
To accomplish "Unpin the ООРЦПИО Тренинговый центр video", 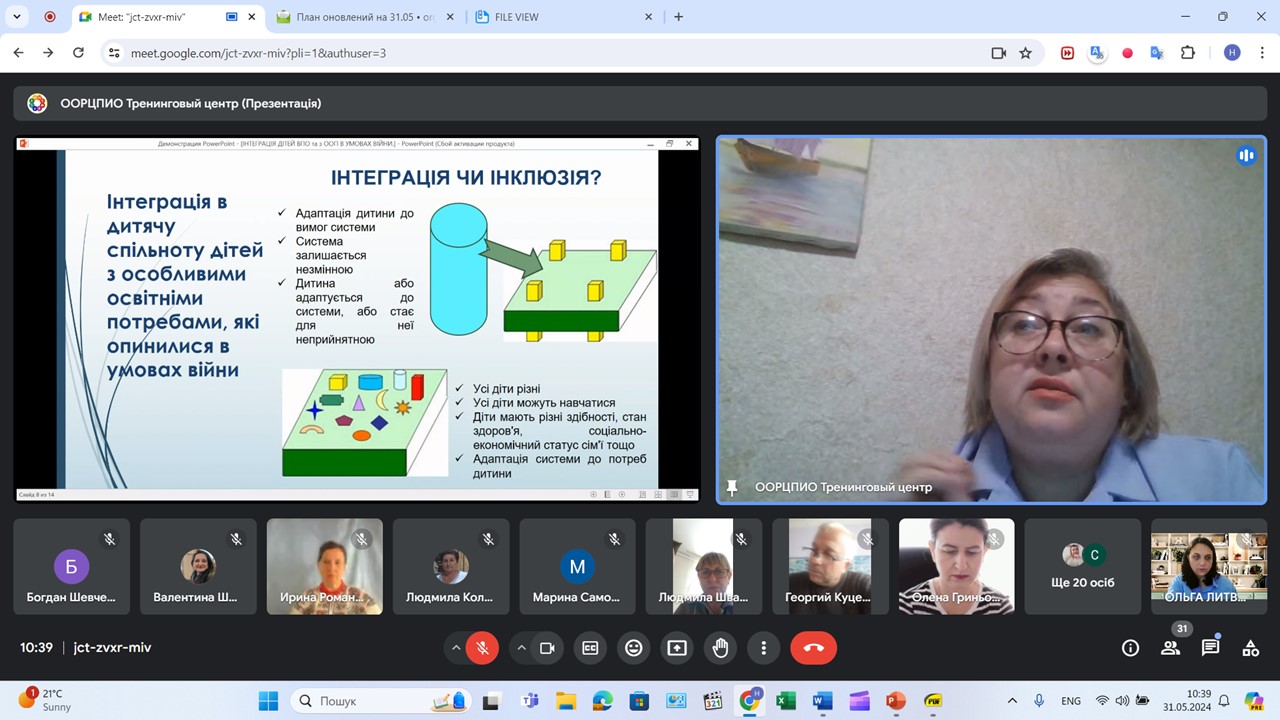I will [732, 487].
